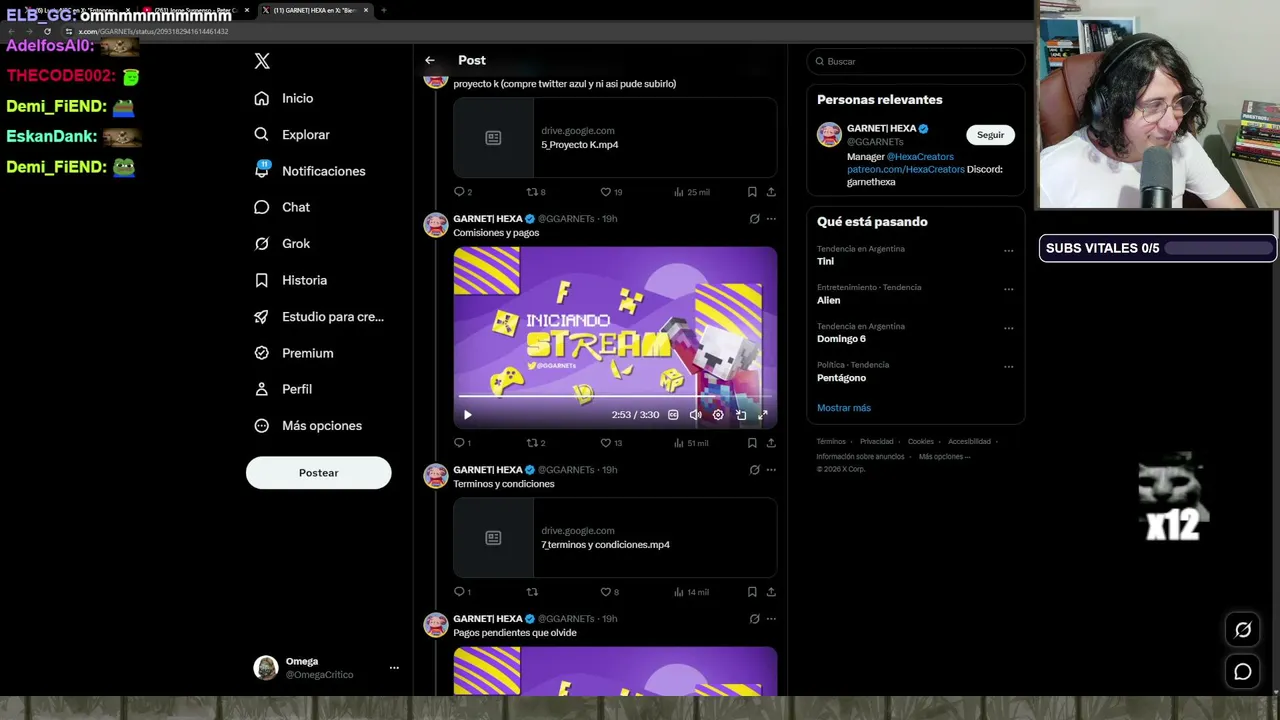The height and width of the screenshot is (720, 1280).
Task: Reply to the Comisiones y pagos post
Action: [460, 442]
